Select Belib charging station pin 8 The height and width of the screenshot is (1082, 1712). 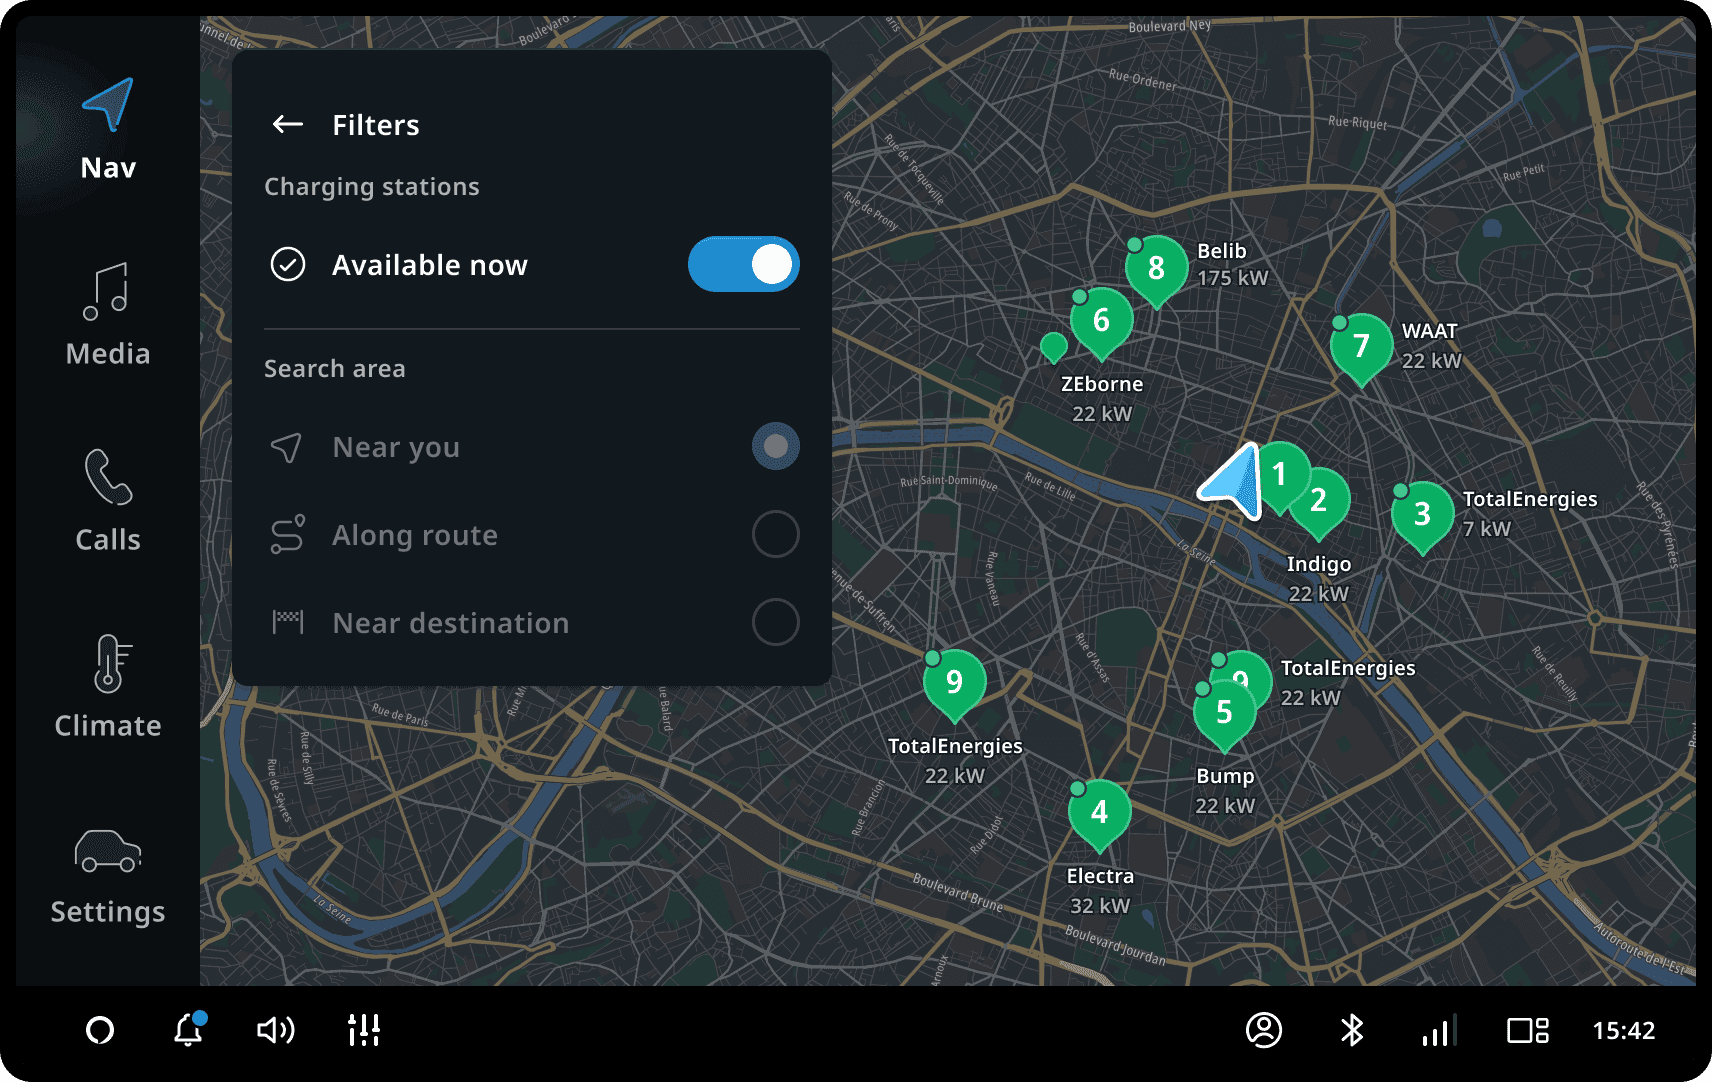coord(1156,268)
